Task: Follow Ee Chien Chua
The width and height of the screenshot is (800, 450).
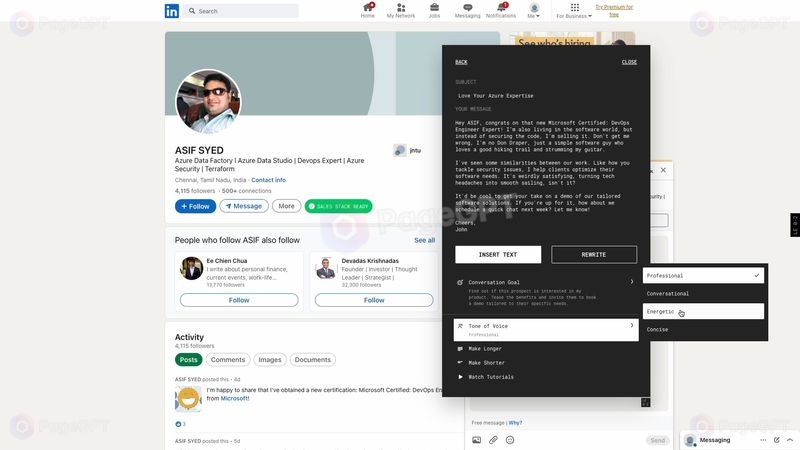Action: click(239, 300)
